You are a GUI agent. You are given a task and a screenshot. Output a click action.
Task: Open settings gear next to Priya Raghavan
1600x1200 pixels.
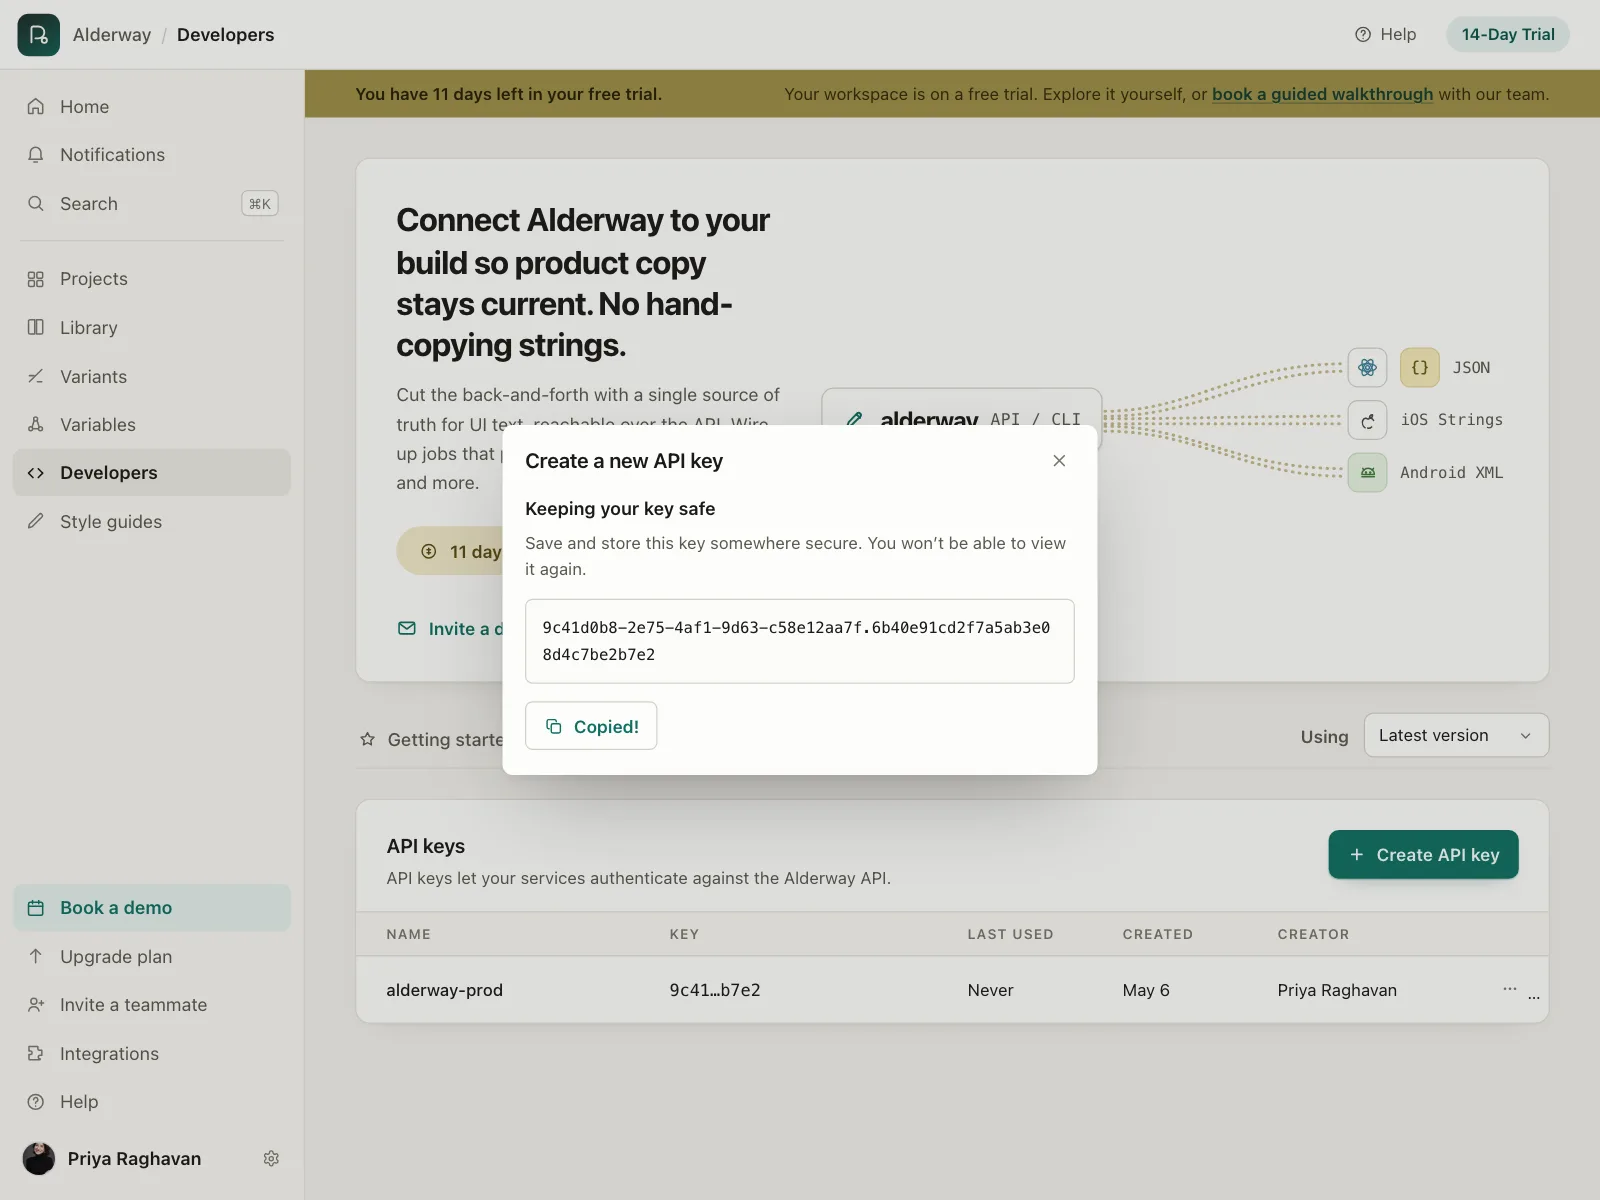271,1159
